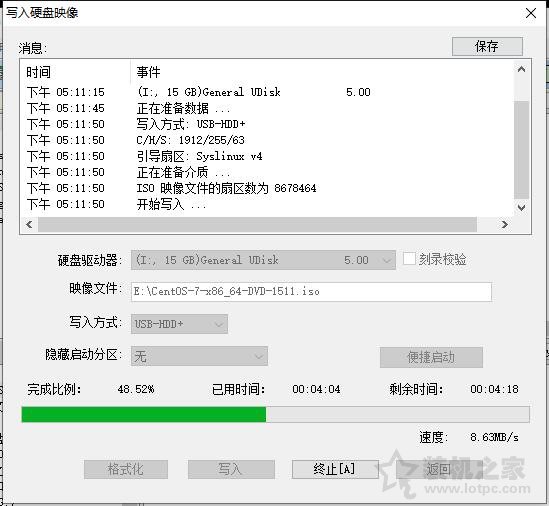Click the disabled 格式化 button

pyautogui.click(x=126, y=469)
